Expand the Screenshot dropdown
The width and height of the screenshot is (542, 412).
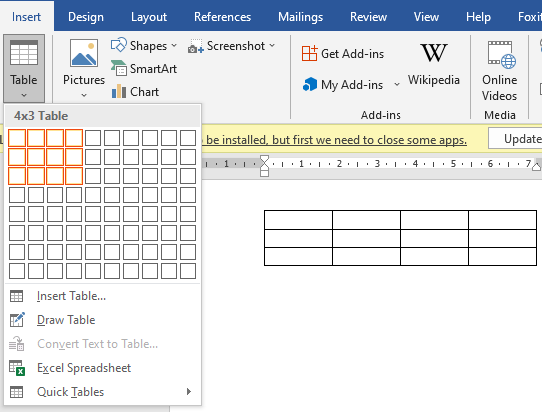pyautogui.click(x=272, y=46)
